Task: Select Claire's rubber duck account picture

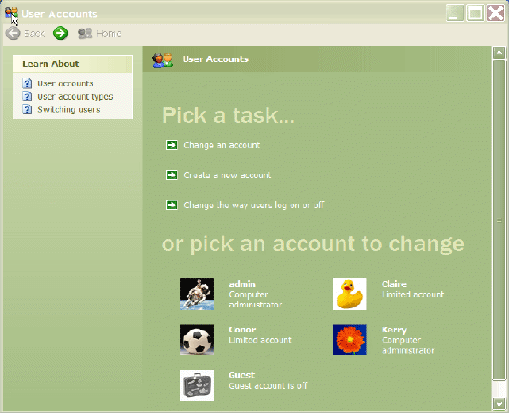Action: [x=350, y=294]
